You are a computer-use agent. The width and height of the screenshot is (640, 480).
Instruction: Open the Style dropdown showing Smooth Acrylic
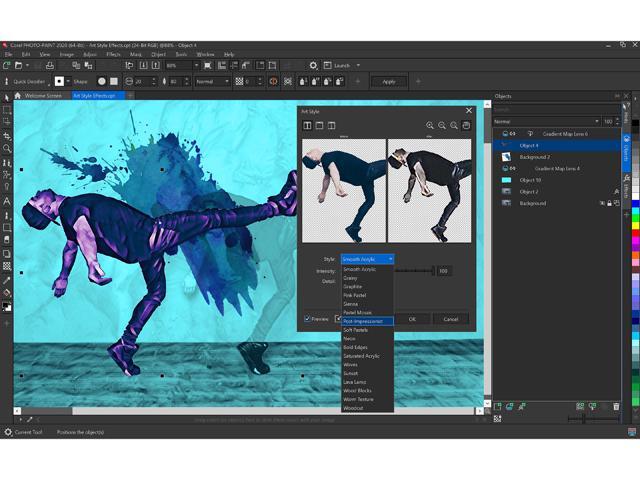point(367,259)
